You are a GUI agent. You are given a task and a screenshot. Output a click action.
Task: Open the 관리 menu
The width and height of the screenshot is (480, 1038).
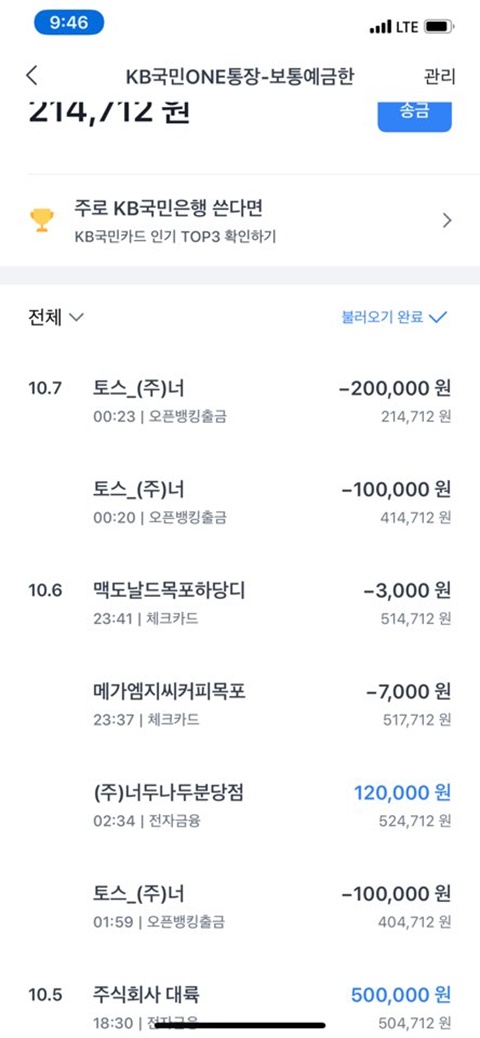[440, 77]
